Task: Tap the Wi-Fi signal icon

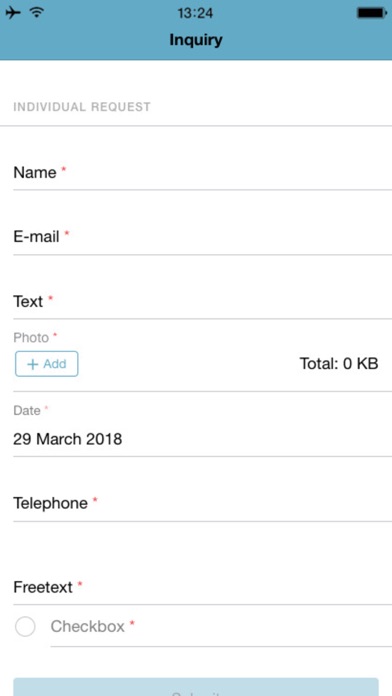Action: pos(37,12)
